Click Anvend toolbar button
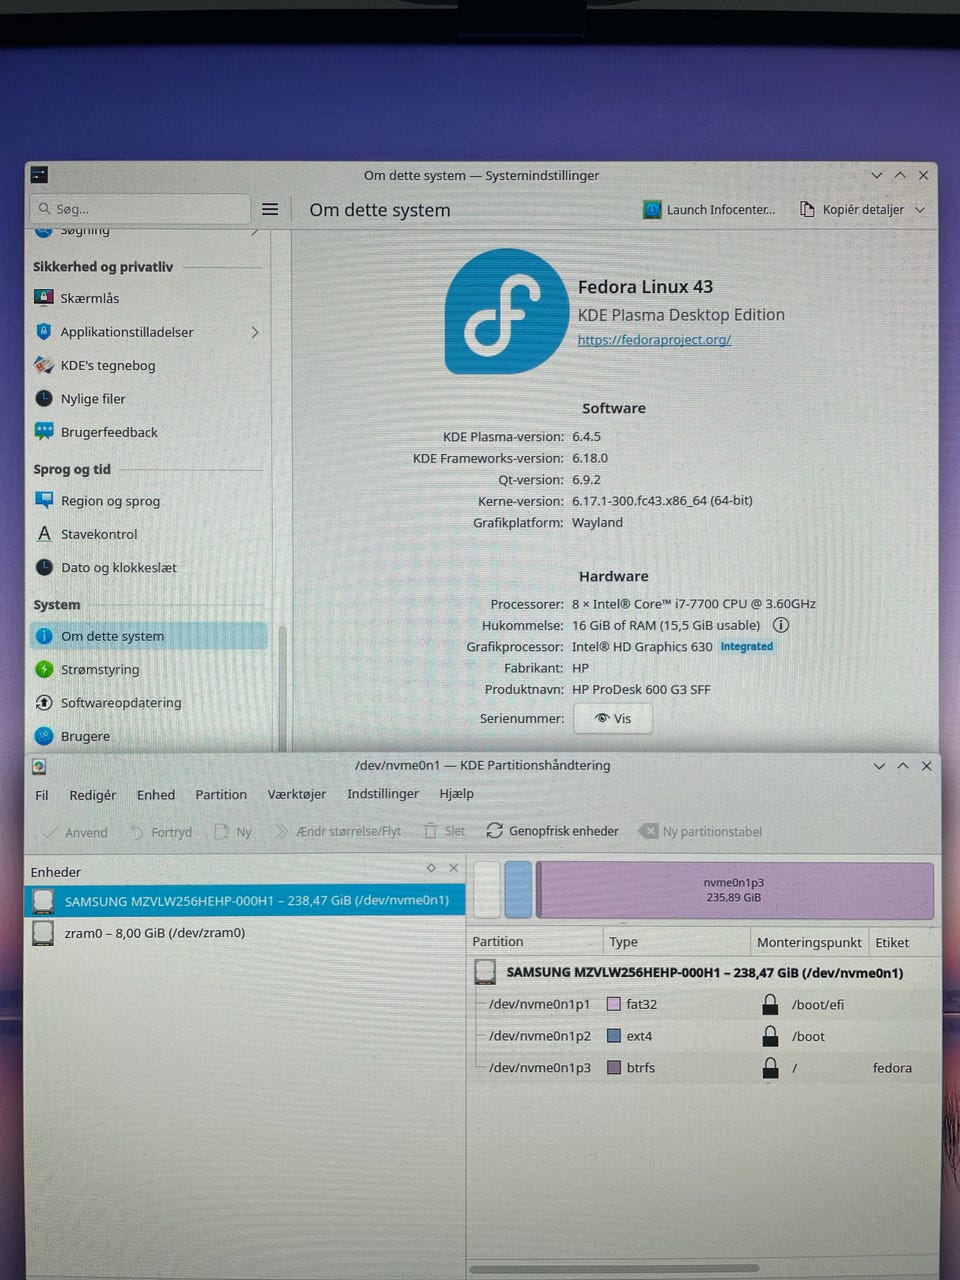Image resolution: width=960 pixels, height=1280 pixels. tap(74, 832)
